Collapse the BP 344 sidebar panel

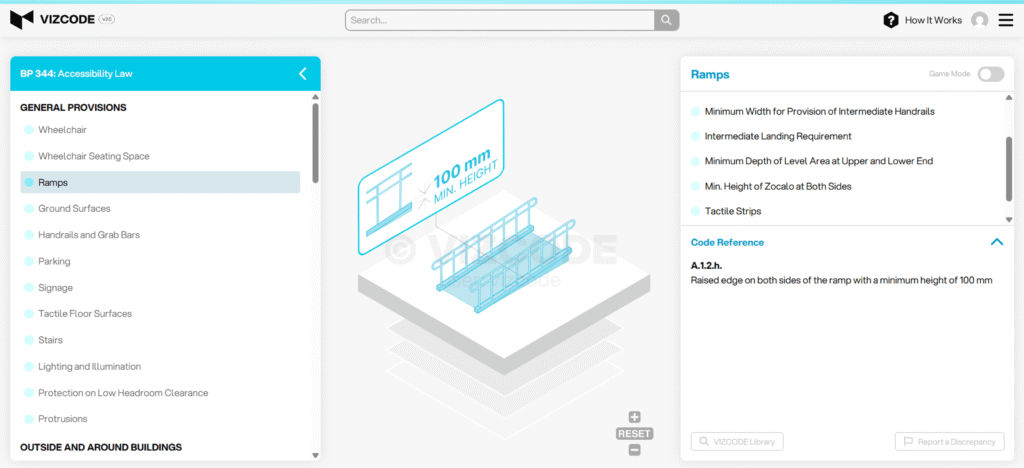coord(303,73)
